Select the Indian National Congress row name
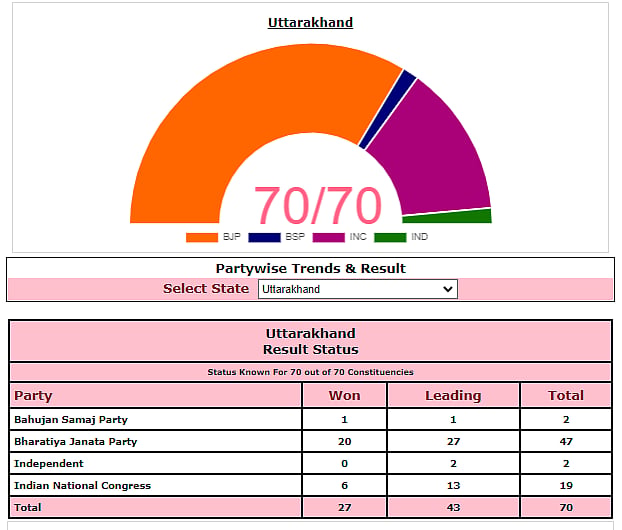622x530 pixels. click(83, 486)
